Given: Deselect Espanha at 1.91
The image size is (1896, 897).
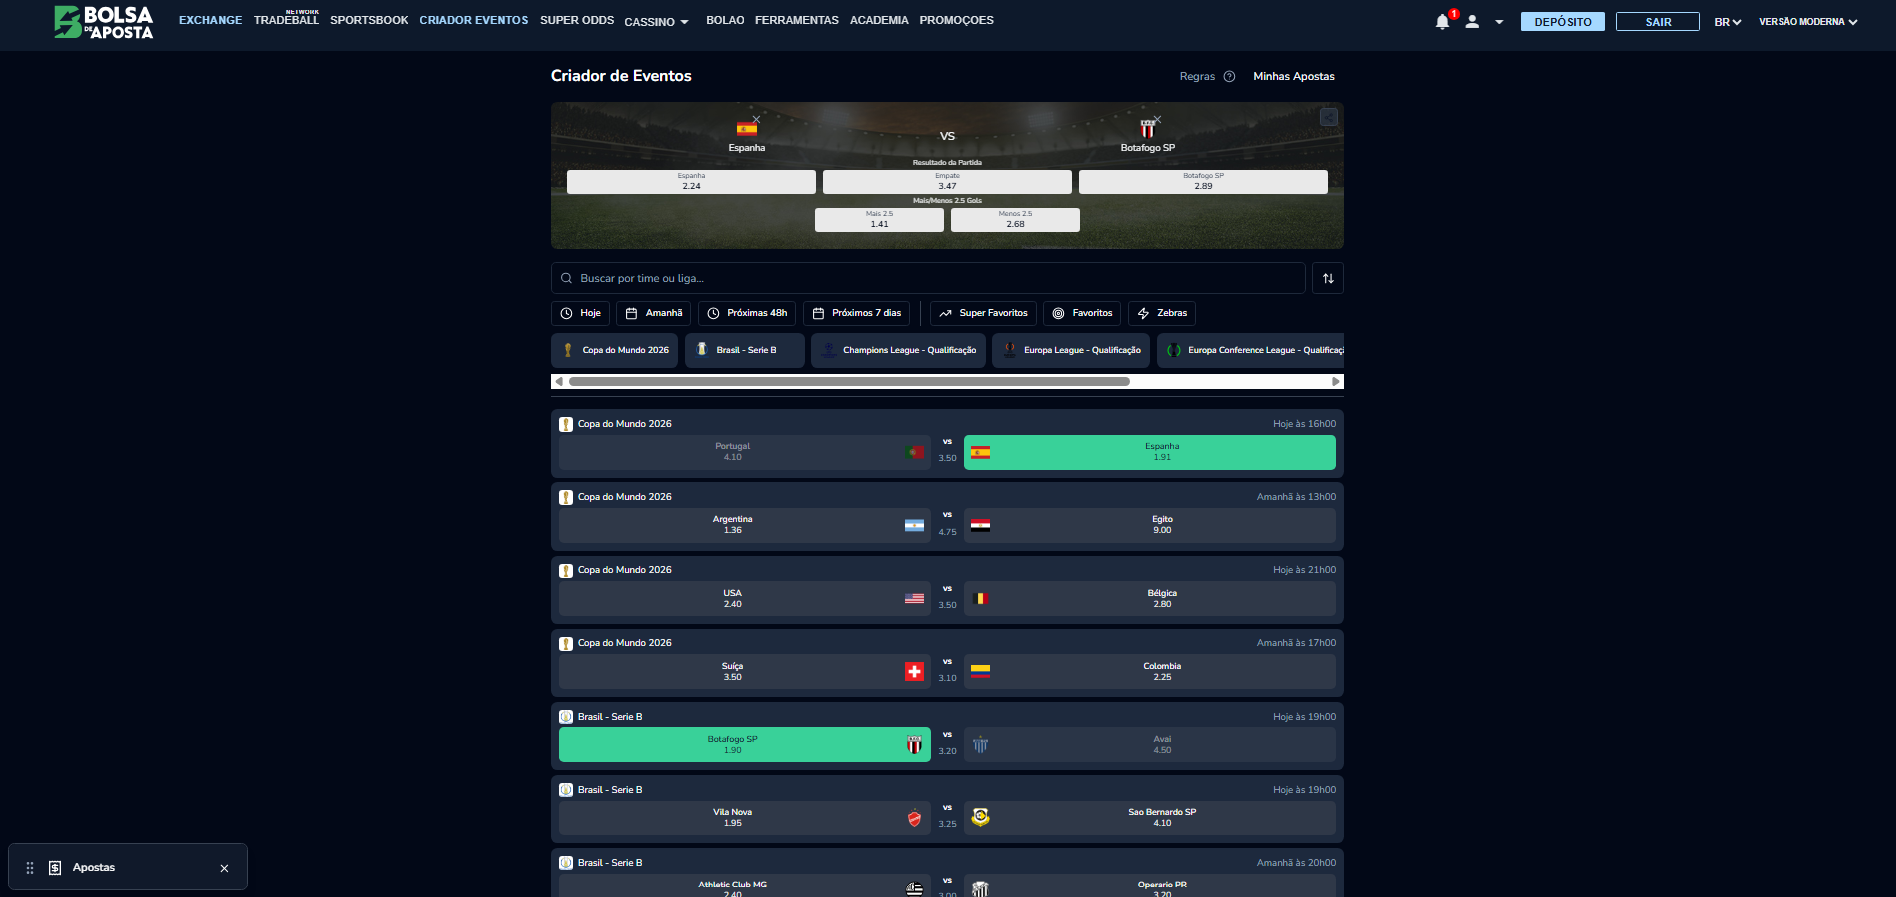Looking at the screenshot, I should coord(1150,452).
